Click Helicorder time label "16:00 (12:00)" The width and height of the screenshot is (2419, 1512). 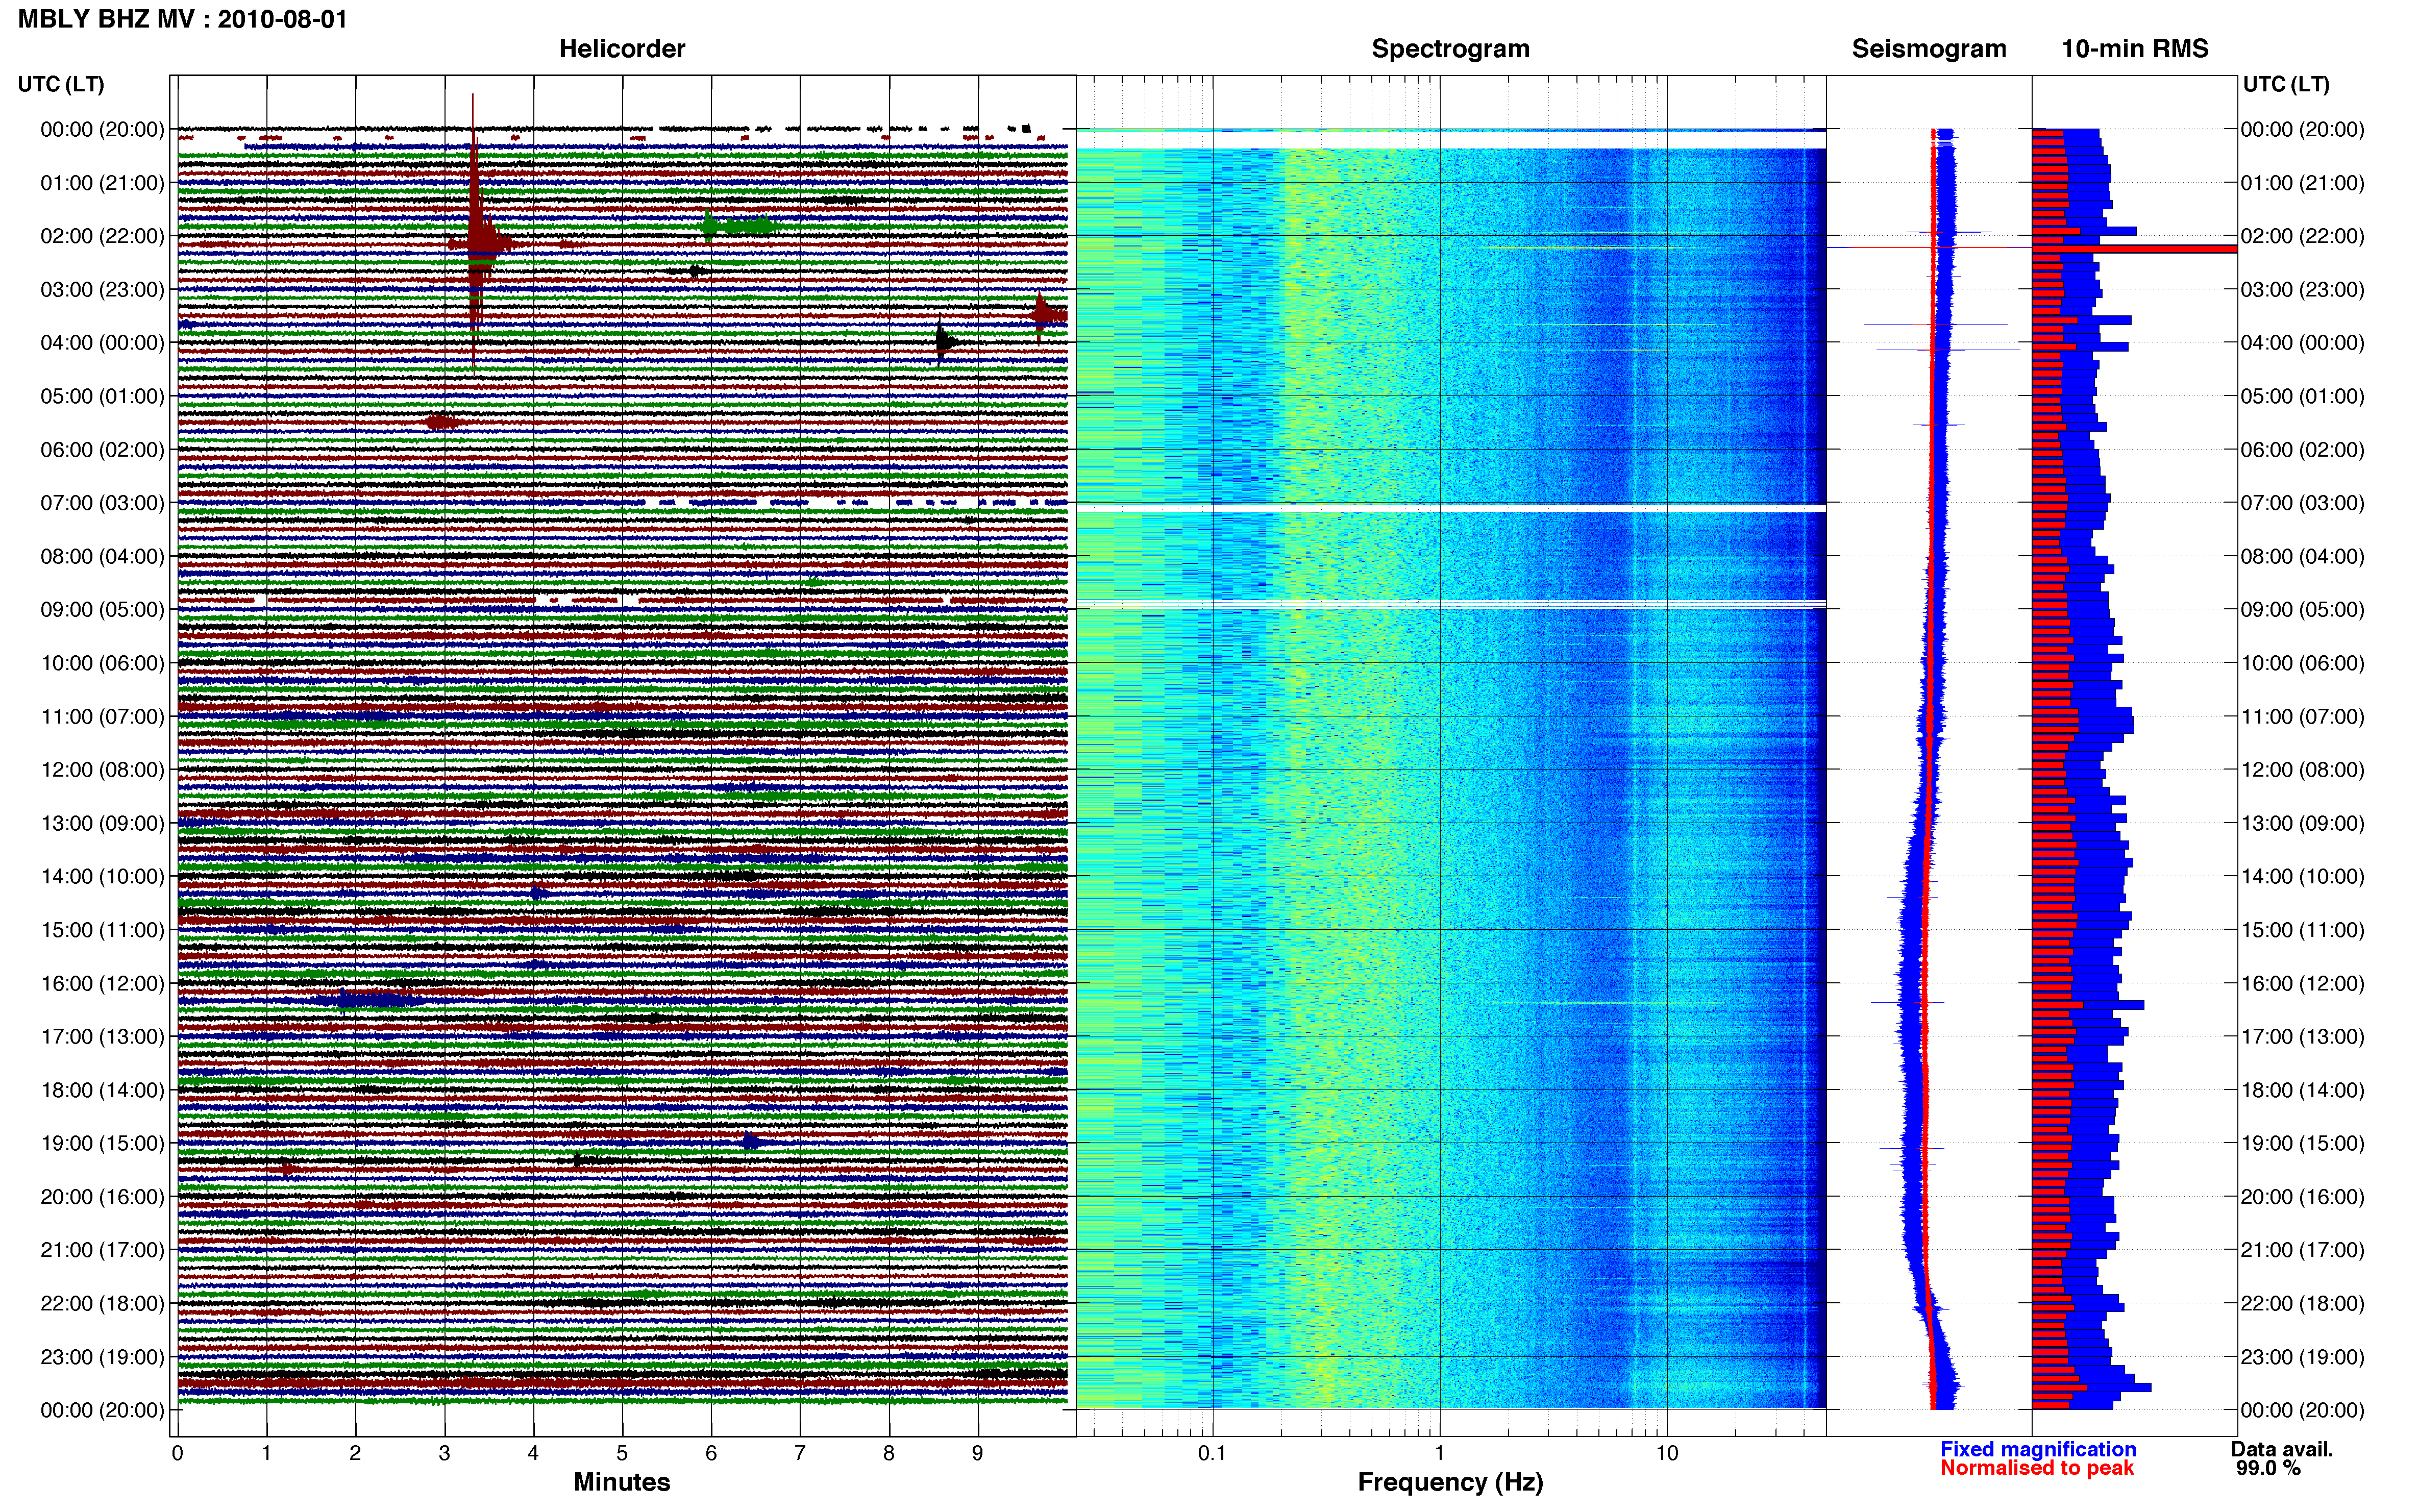[102, 983]
